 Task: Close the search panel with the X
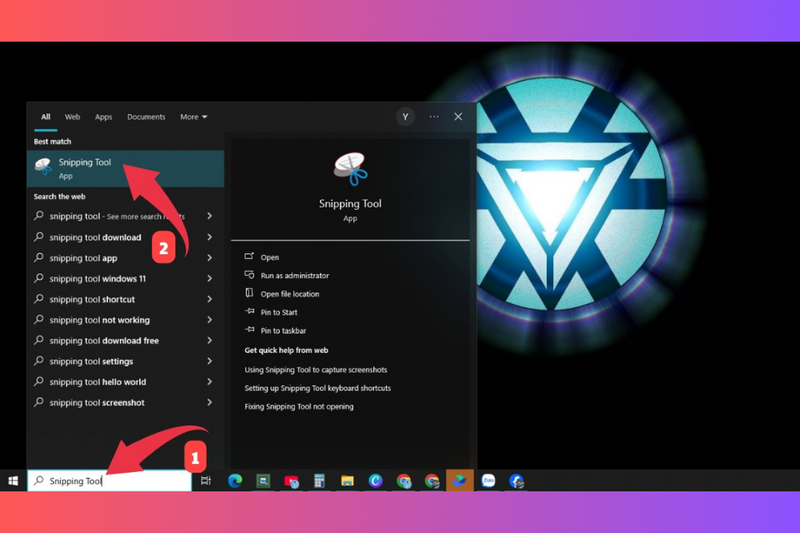(458, 117)
